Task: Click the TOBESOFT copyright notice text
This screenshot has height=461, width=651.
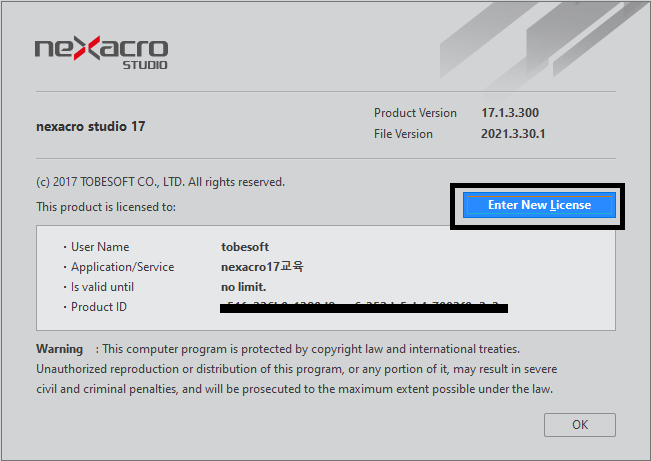Action: click(160, 182)
